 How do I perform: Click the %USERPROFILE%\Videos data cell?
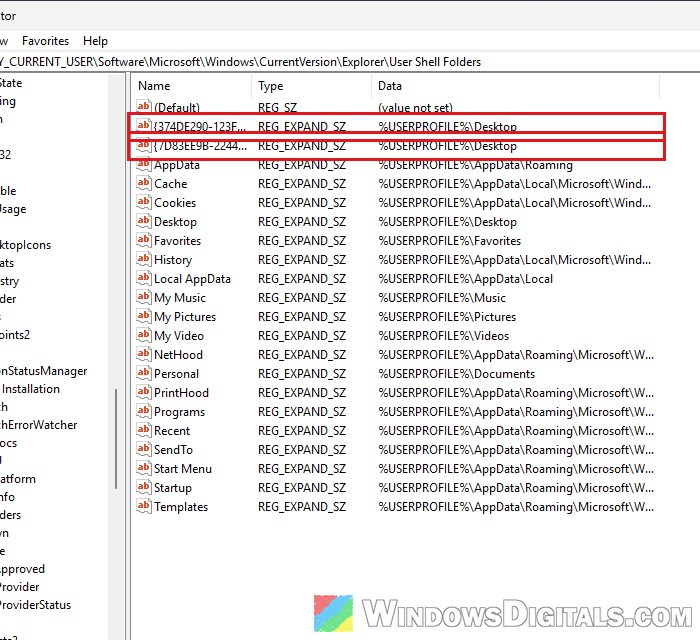pos(444,336)
